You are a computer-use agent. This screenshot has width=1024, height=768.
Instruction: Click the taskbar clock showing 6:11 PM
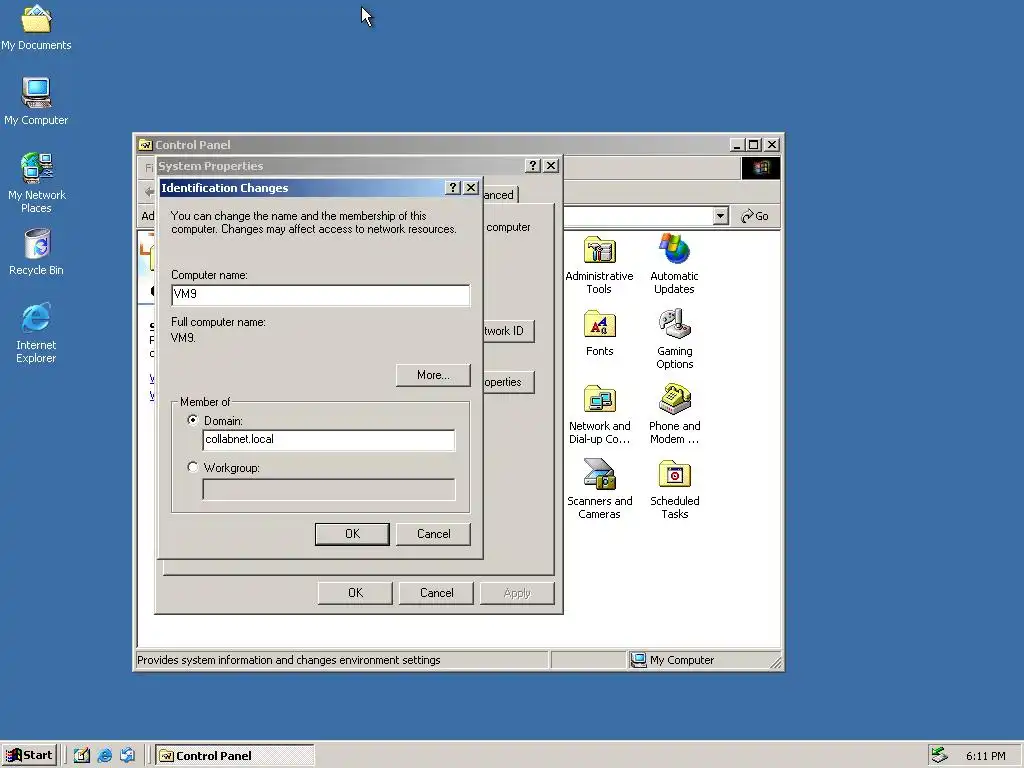(985, 756)
